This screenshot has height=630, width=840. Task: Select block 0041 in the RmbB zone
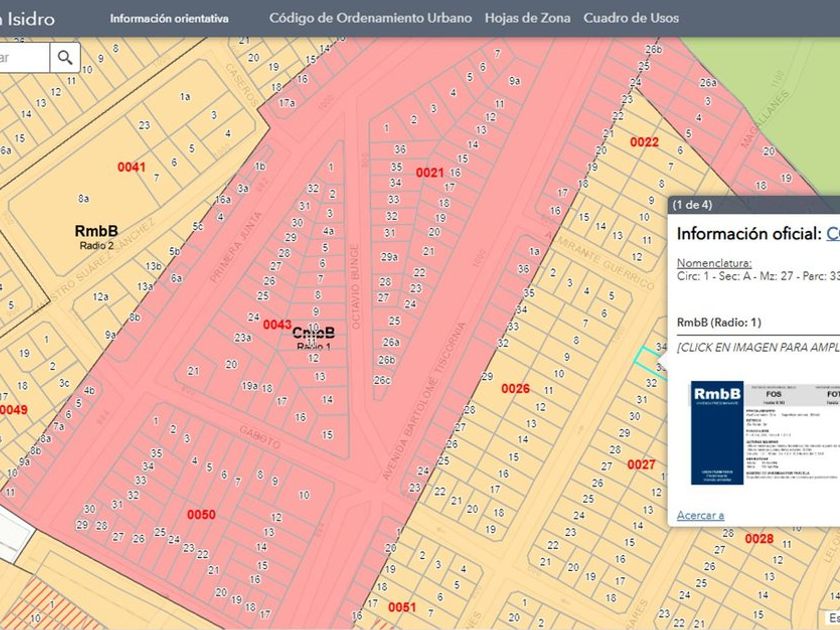(x=132, y=167)
